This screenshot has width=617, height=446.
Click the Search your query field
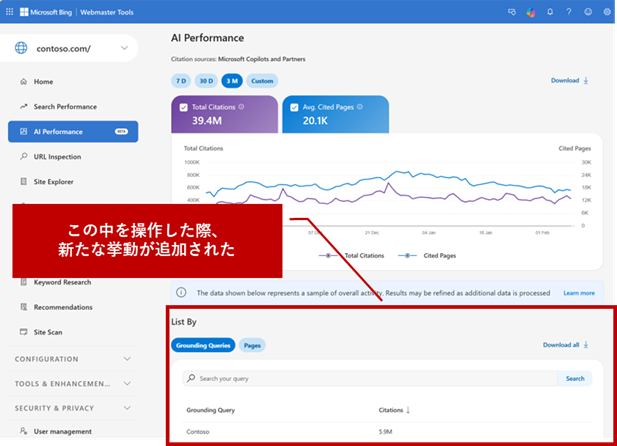point(370,378)
